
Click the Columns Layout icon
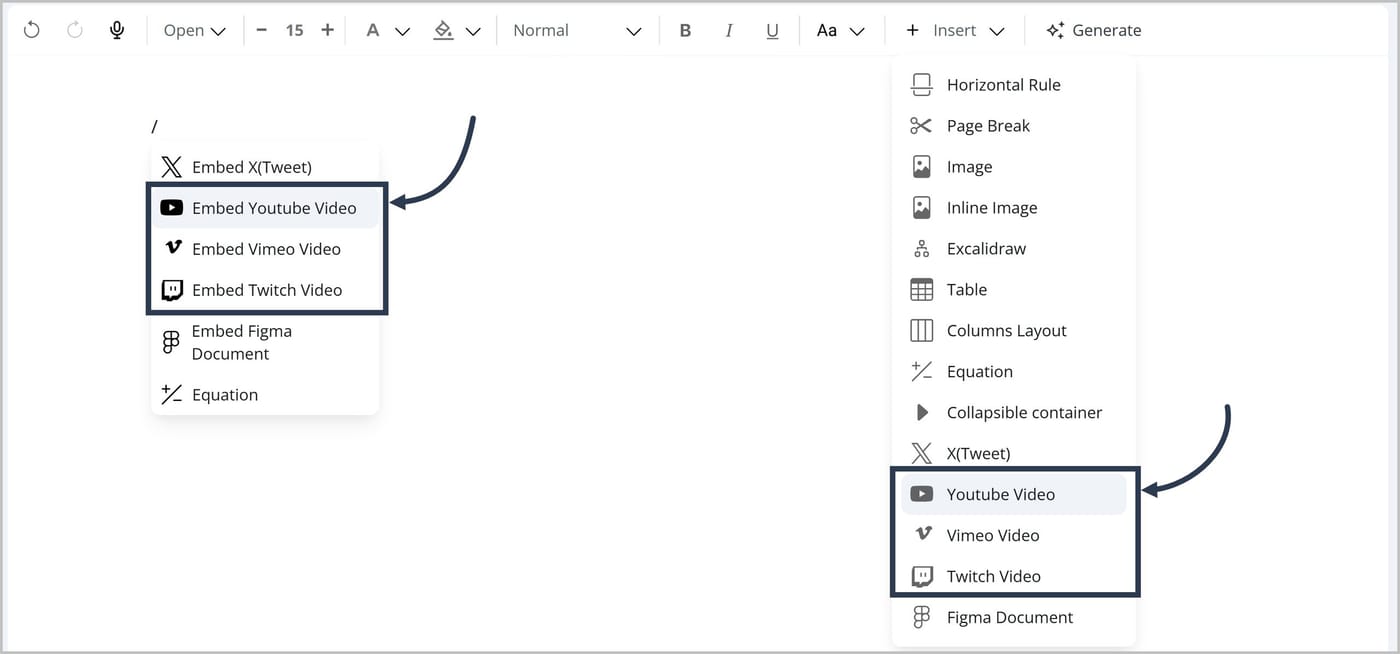922,331
